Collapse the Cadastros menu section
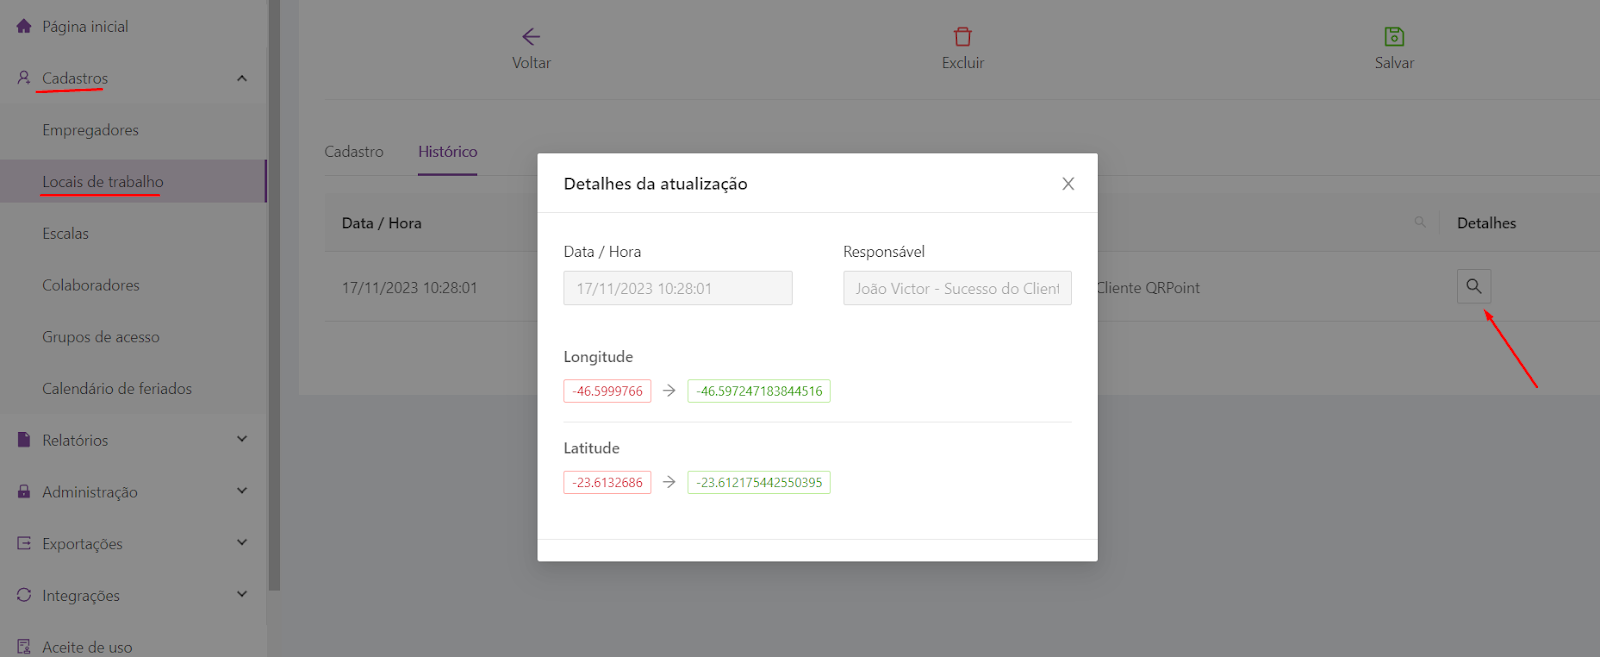 (242, 78)
